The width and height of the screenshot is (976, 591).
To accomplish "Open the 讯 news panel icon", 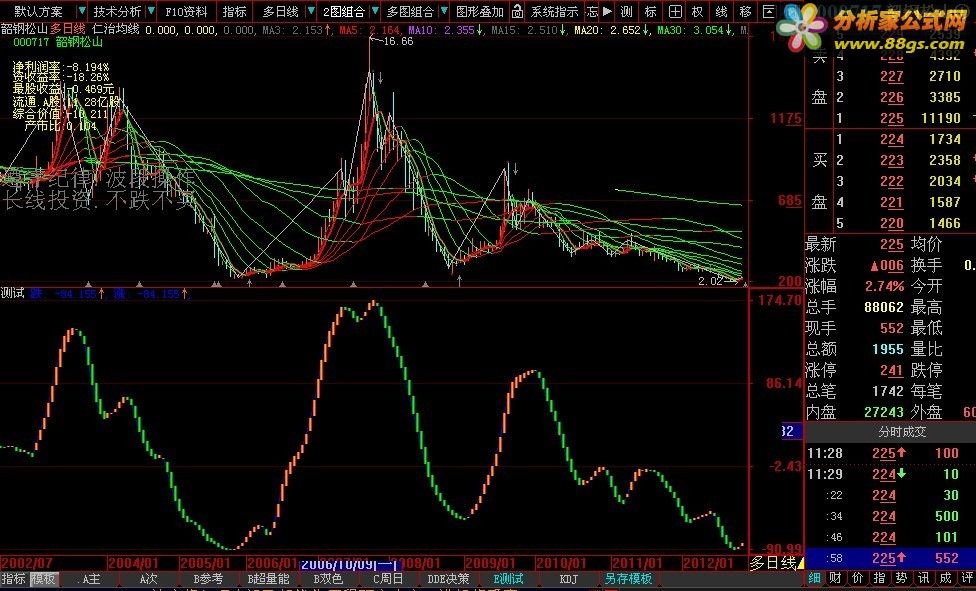I will pos(923,578).
